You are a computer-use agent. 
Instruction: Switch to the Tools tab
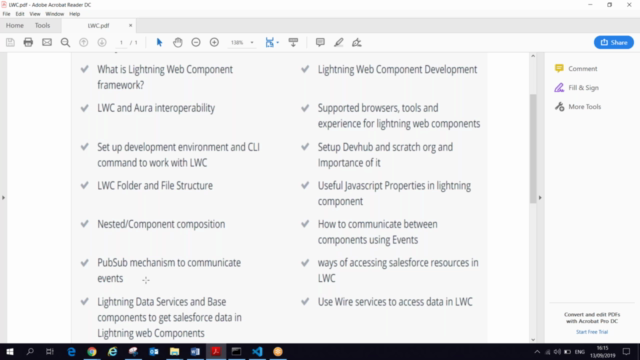coord(42,25)
